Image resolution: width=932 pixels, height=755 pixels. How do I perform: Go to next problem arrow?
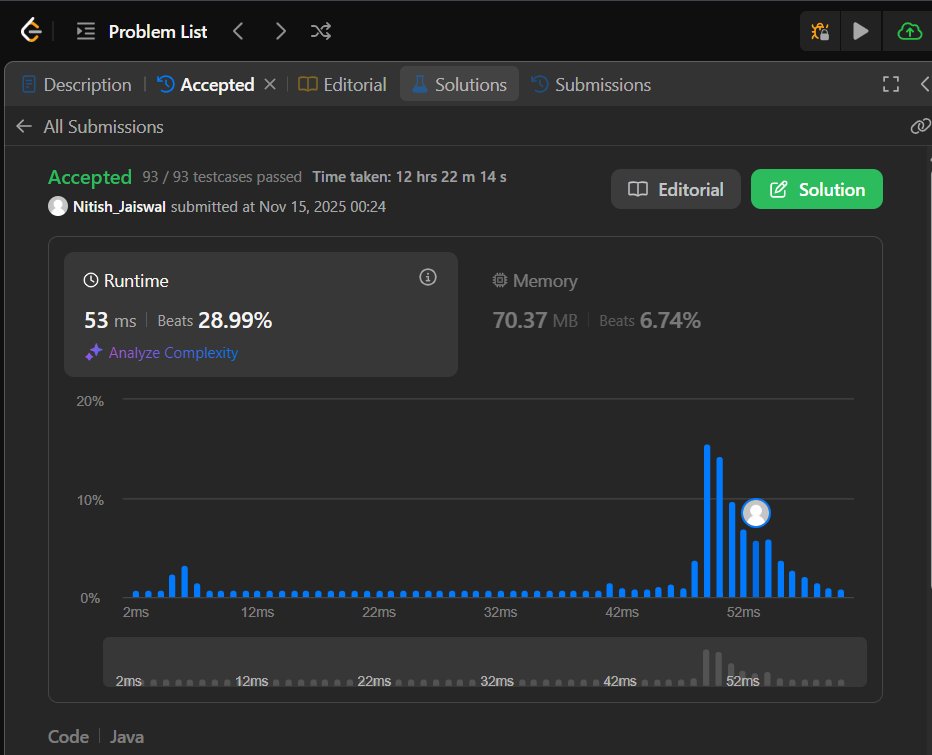click(280, 31)
